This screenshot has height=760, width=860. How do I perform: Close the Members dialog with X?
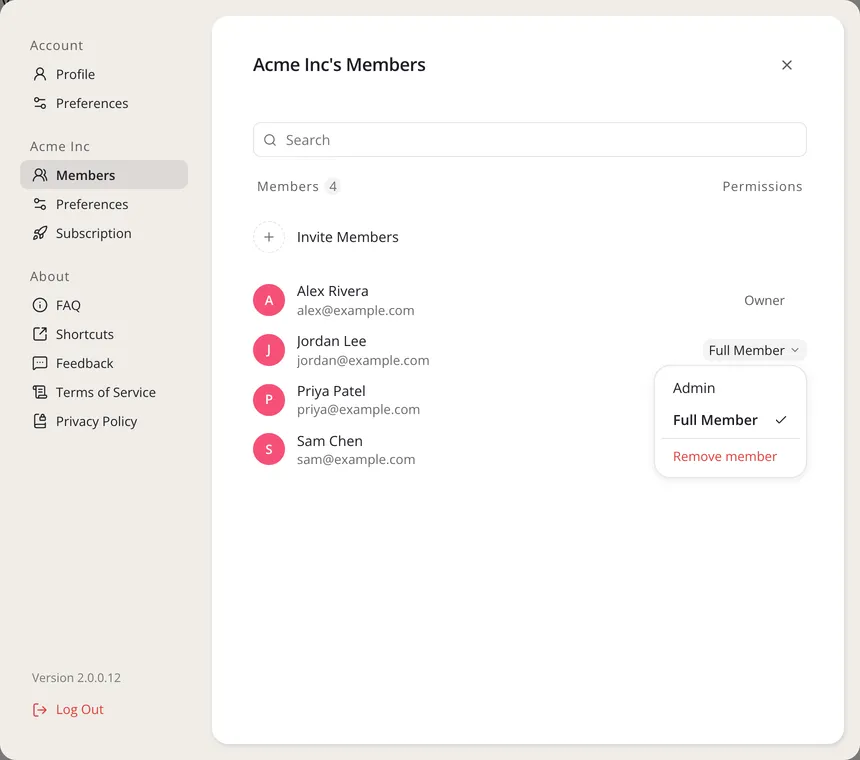(787, 65)
